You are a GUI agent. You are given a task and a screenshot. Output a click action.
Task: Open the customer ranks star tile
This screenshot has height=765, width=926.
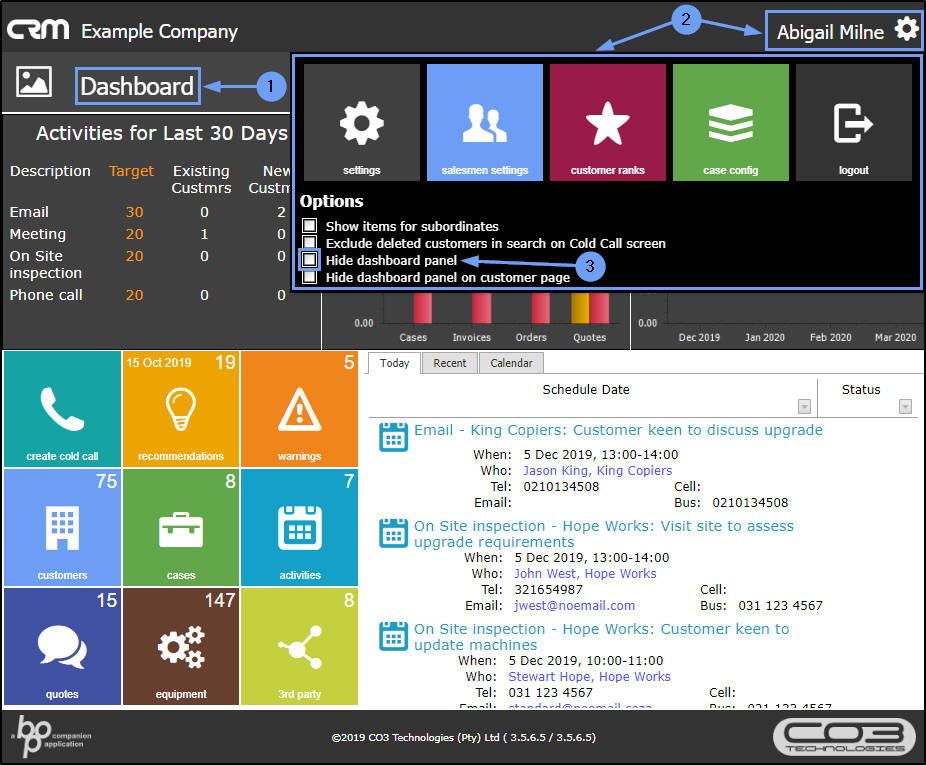tap(607, 122)
